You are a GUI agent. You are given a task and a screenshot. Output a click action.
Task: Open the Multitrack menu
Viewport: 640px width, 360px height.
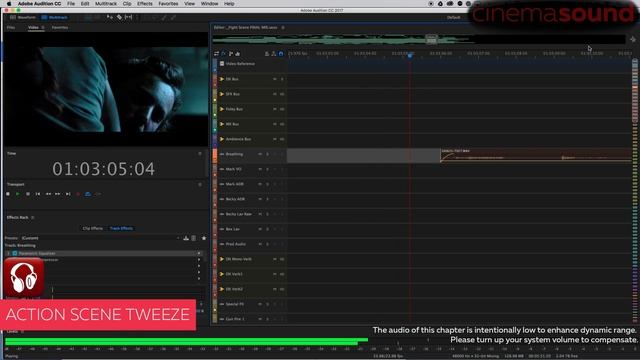point(106,4)
